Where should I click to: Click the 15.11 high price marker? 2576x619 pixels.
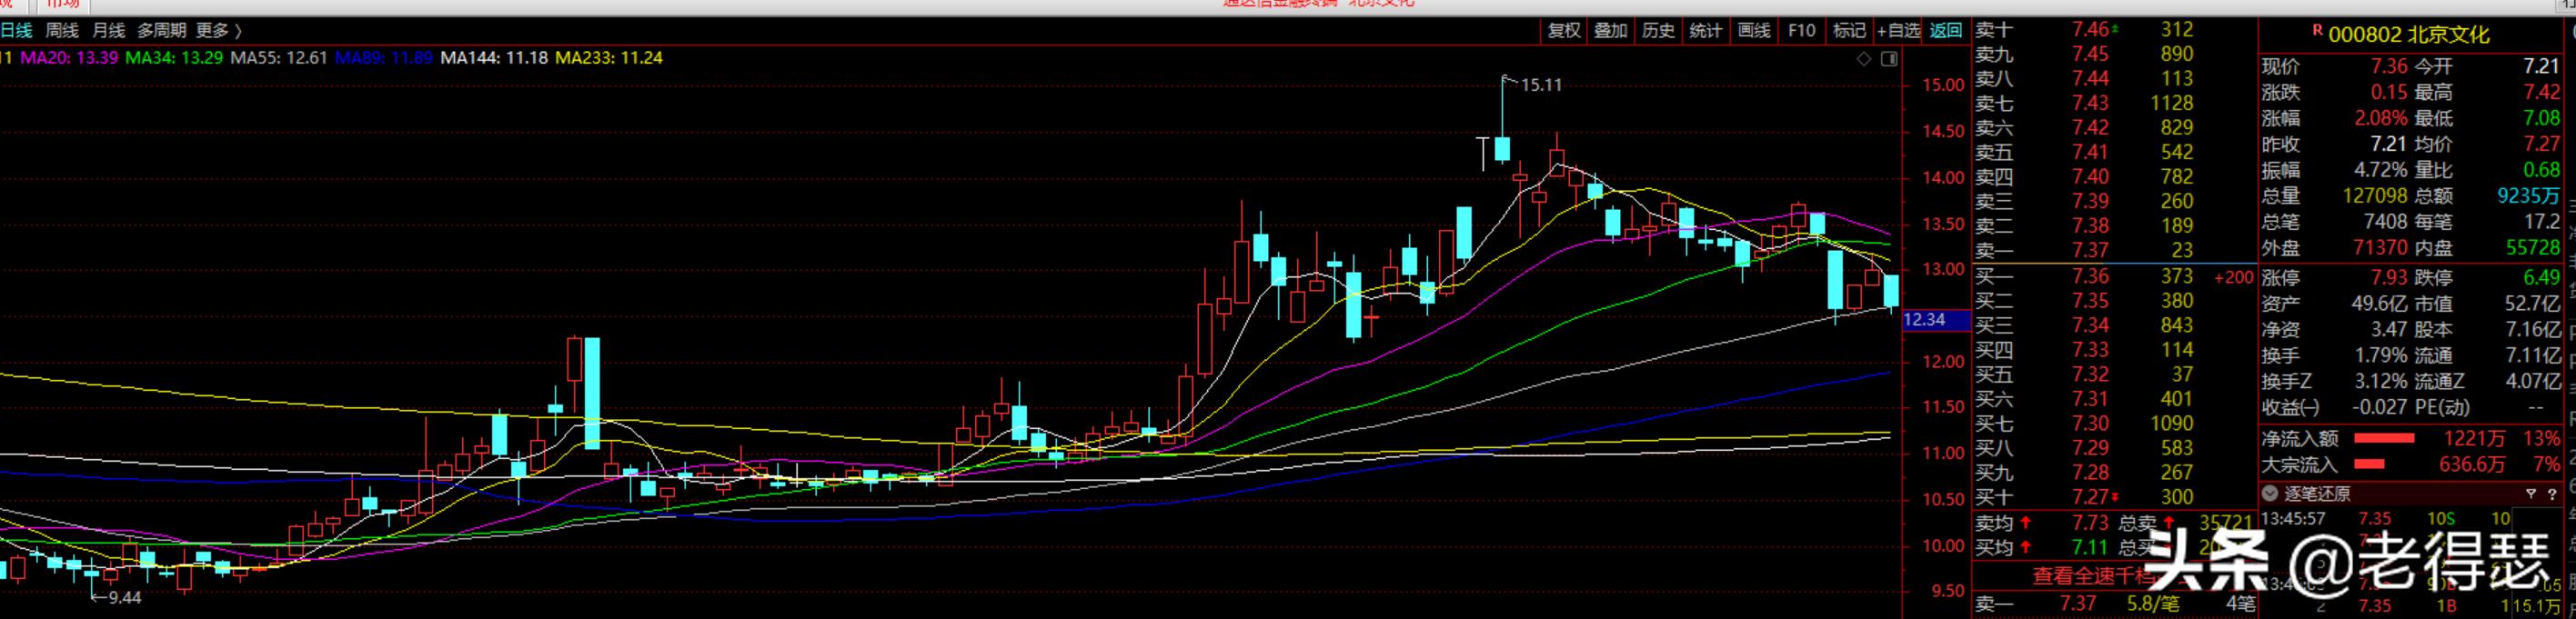[1540, 85]
